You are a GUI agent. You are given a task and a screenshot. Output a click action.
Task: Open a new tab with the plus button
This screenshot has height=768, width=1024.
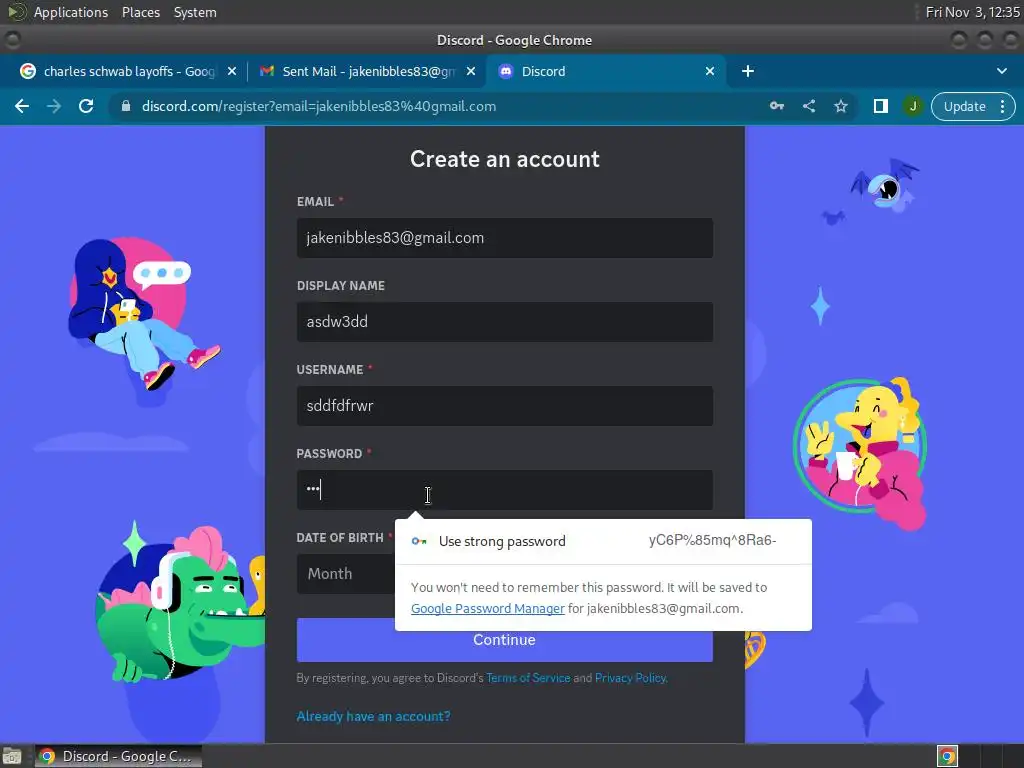click(x=748, y=71)
